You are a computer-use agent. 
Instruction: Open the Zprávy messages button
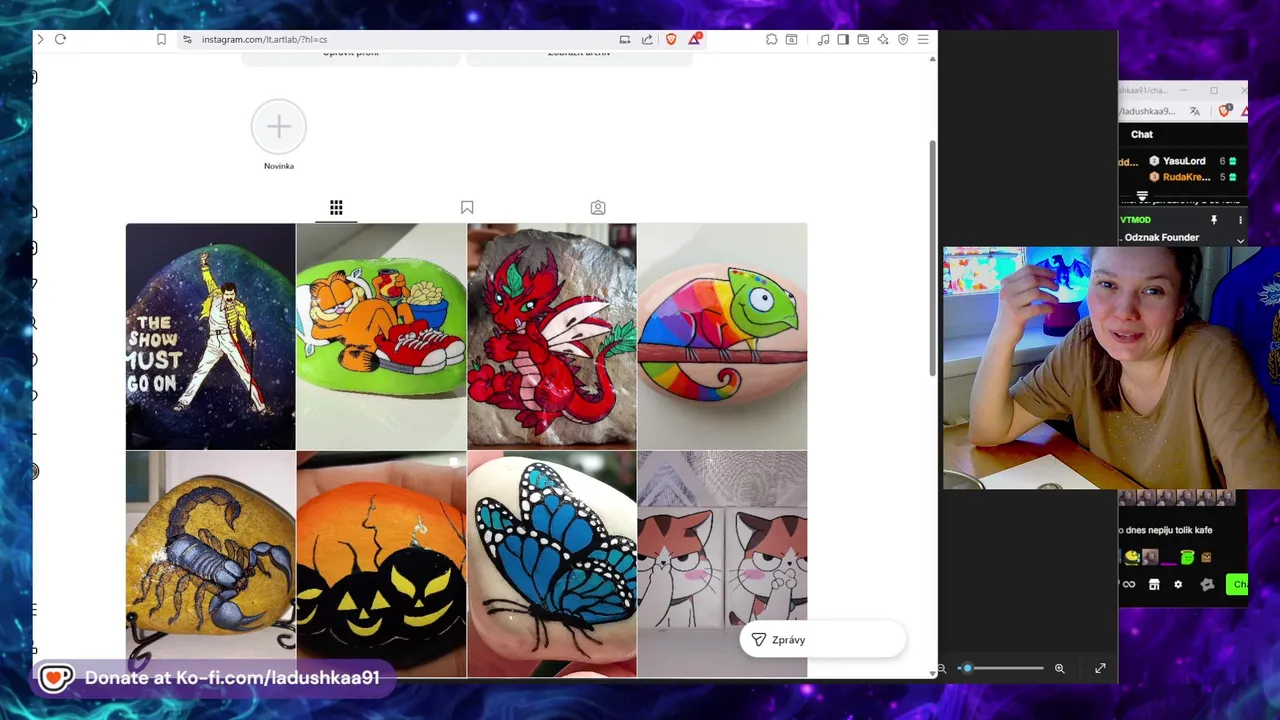pyautogui.click(x=823, y=640)
